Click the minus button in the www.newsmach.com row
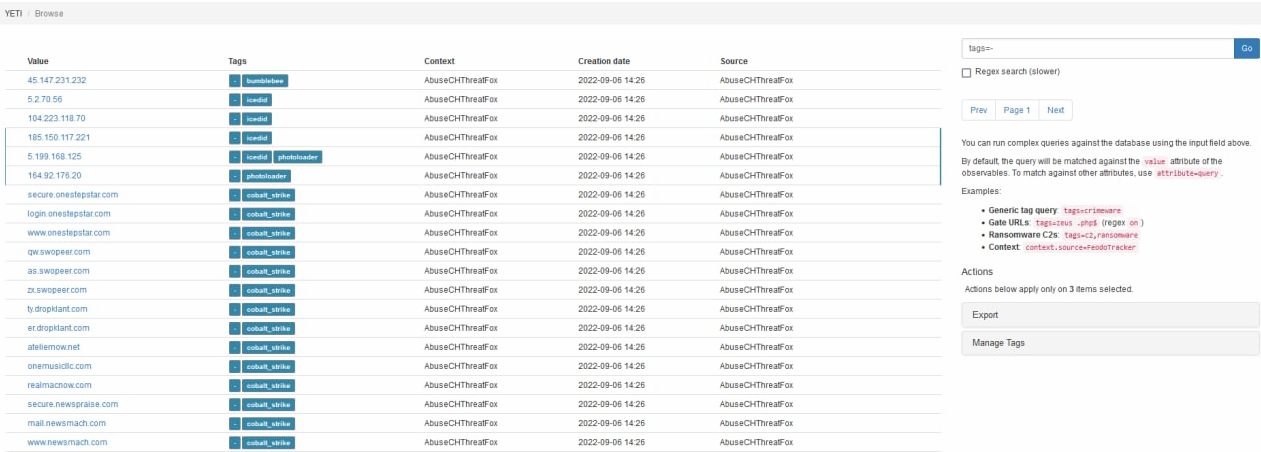This screenshot has width=1261, height=452. [235, 442]
